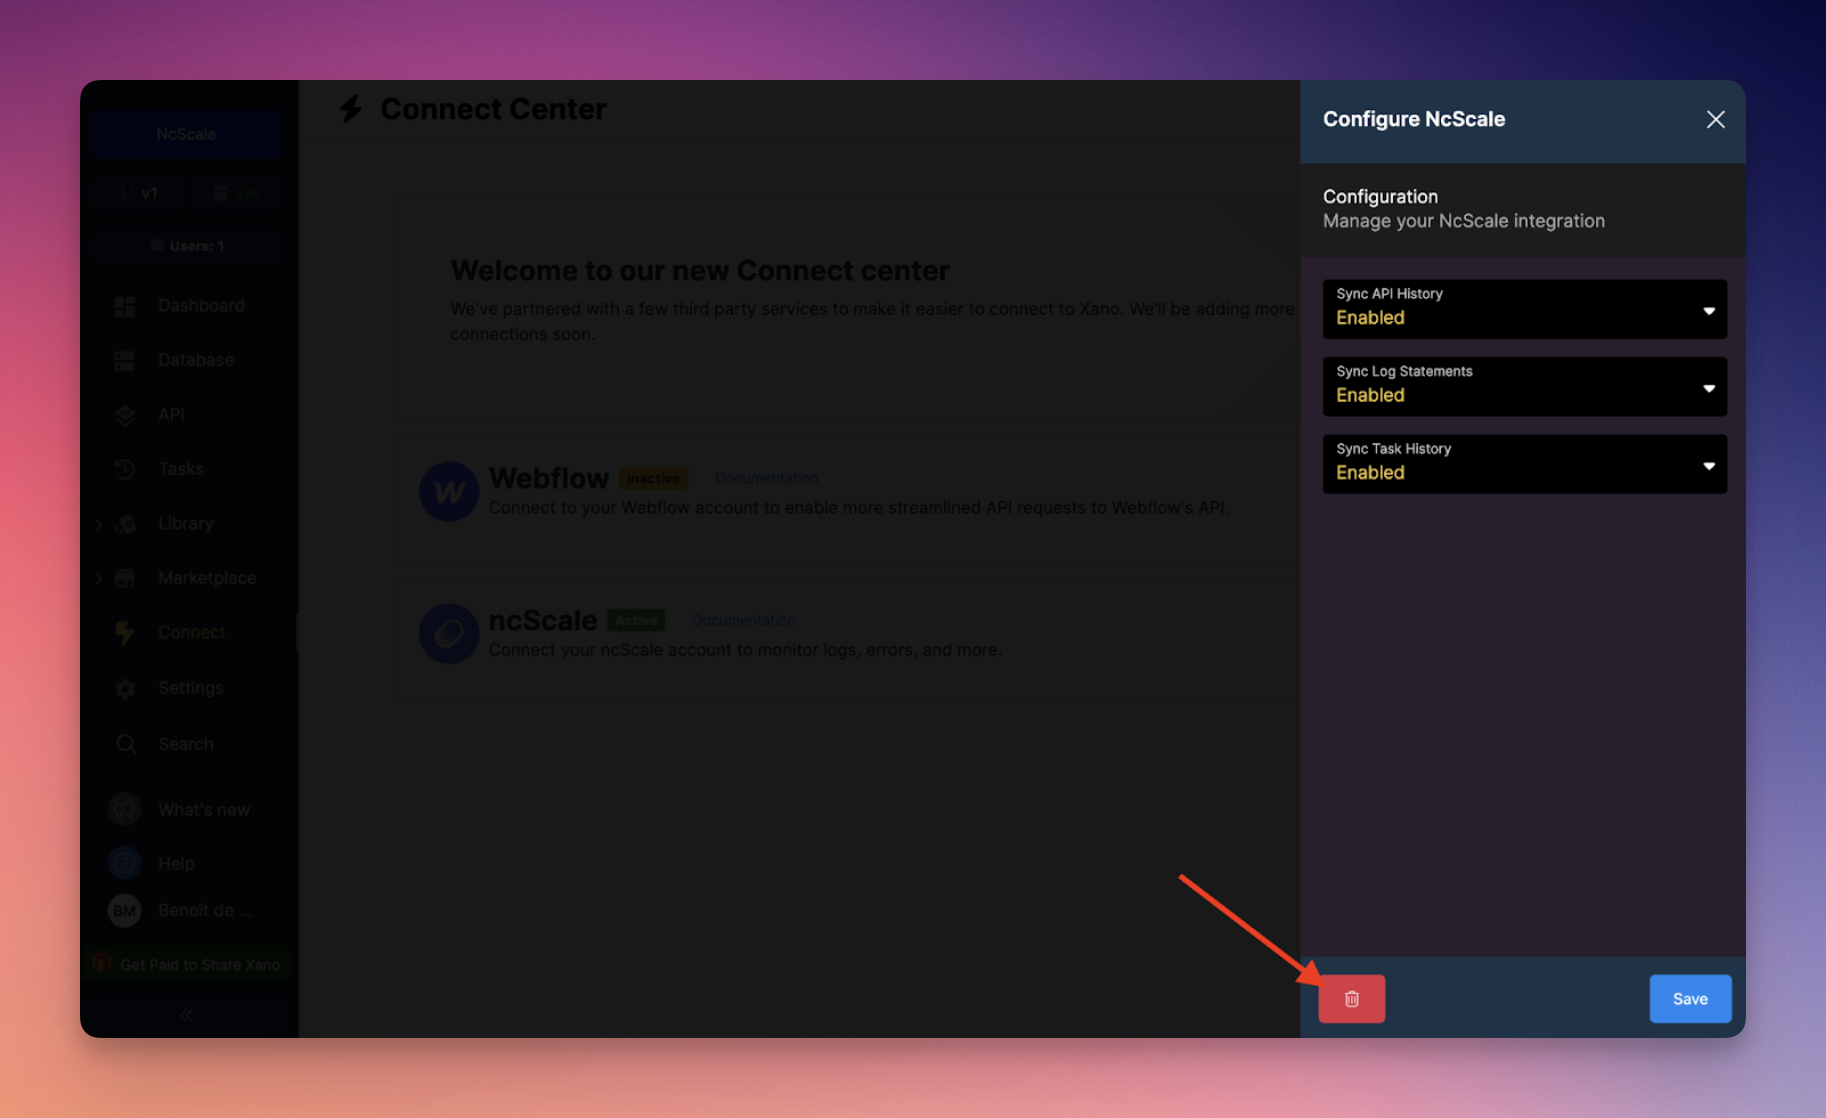Select the v1 branch selector
The image size is (1826, 1118).
(x=138, y=193)
